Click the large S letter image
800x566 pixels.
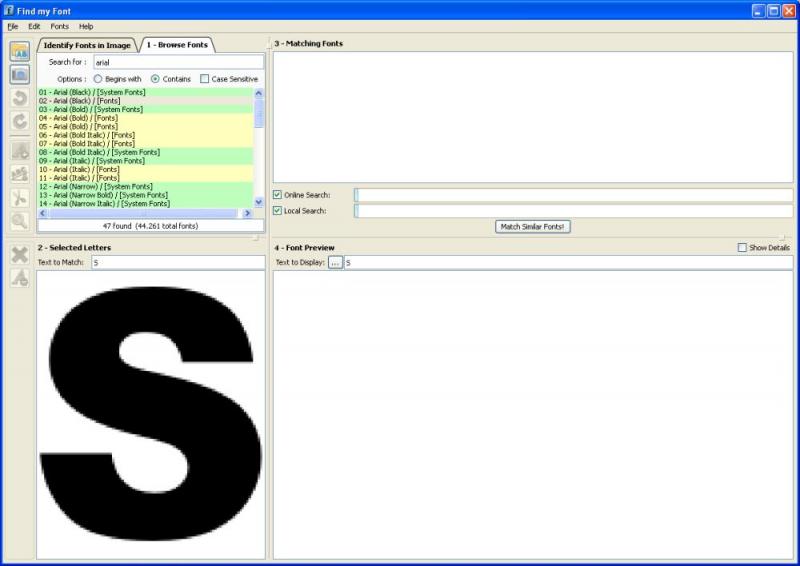click(x=151, y=413)
